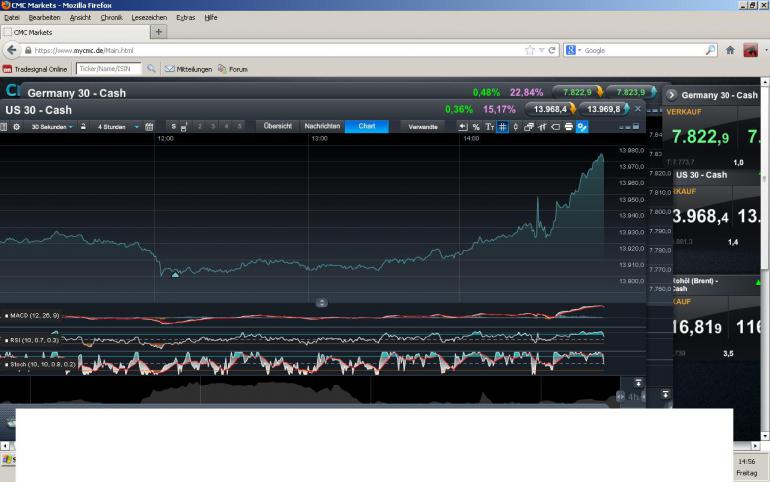Viewport: 770px width, 482px height.
Task: Click the save layout icon next to S
Action: tap(184, 127)
